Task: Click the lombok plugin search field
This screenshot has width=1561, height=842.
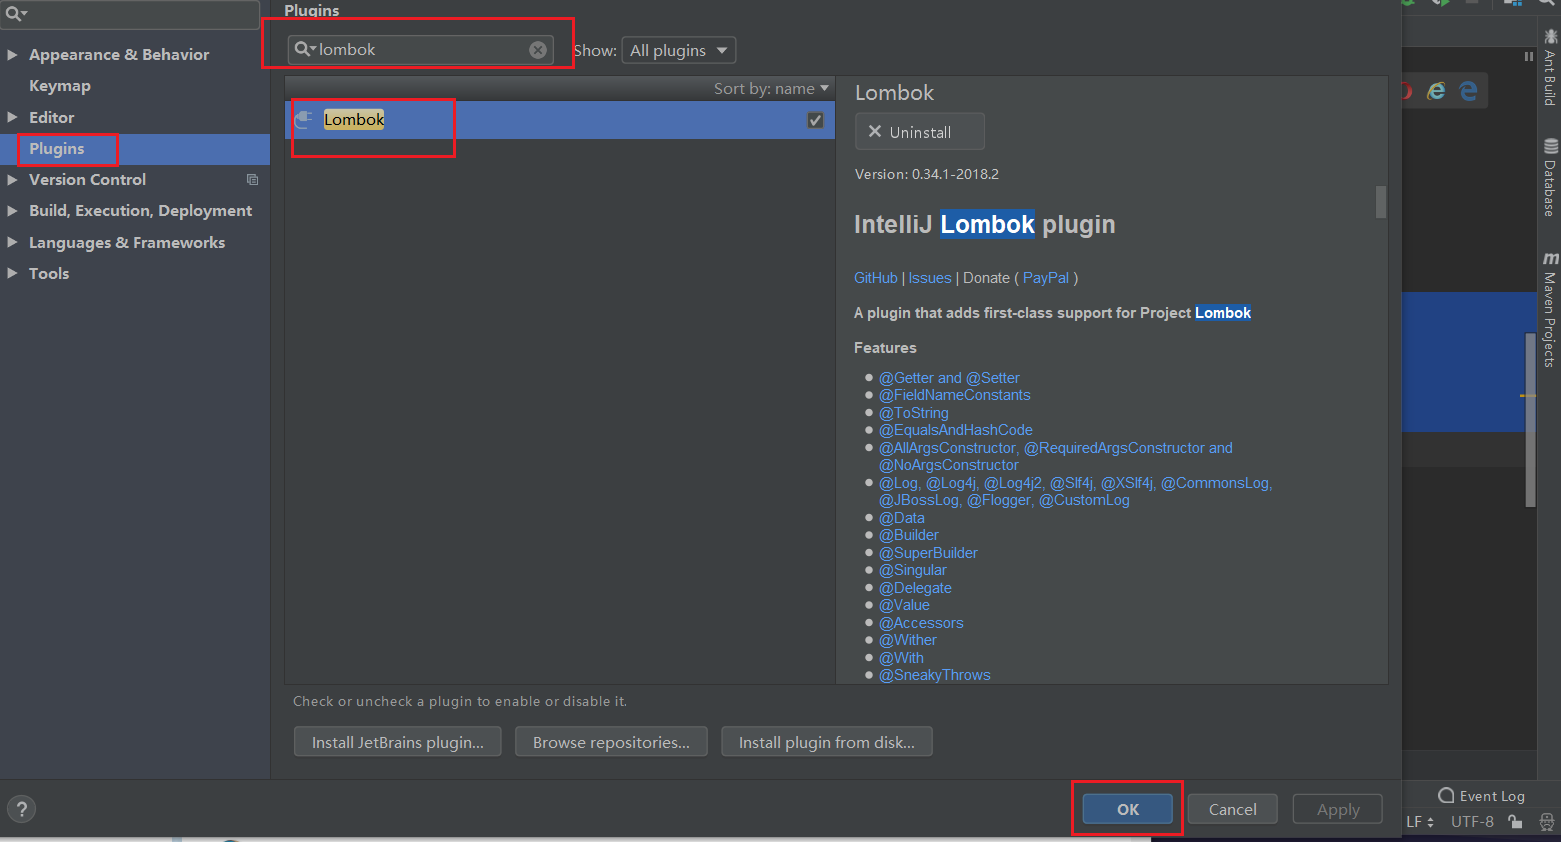Action: pyautogui.click(x=421, y=50)
